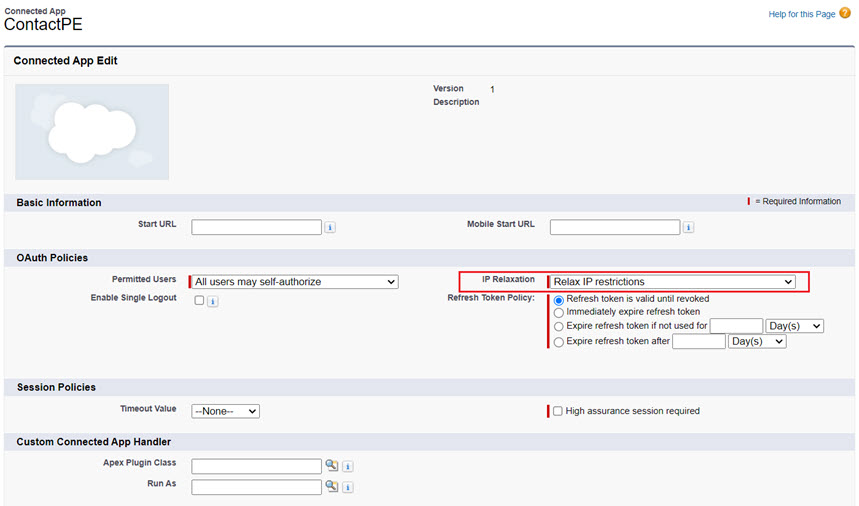859x506 pixels.
Task: Click the Session Policies section header
Action: [x=56, y=387]
